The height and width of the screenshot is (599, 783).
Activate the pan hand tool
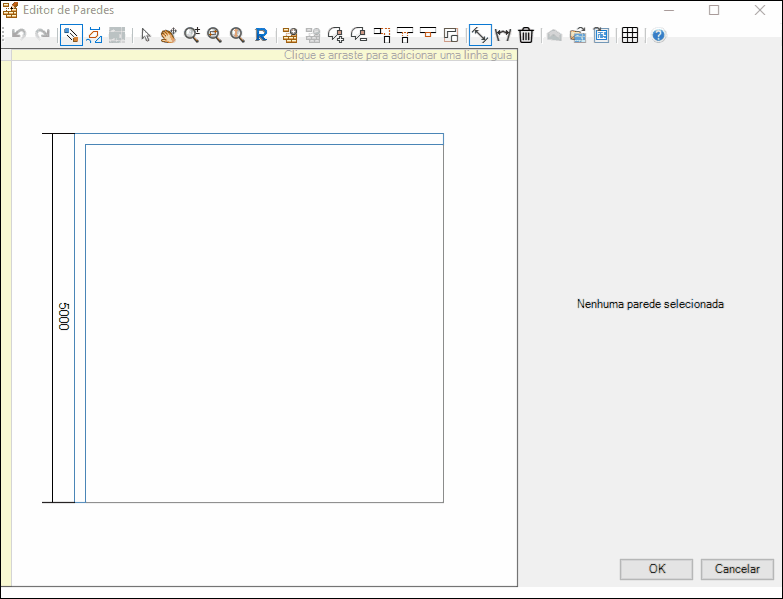pyautogui.click(x=168, y=35)
